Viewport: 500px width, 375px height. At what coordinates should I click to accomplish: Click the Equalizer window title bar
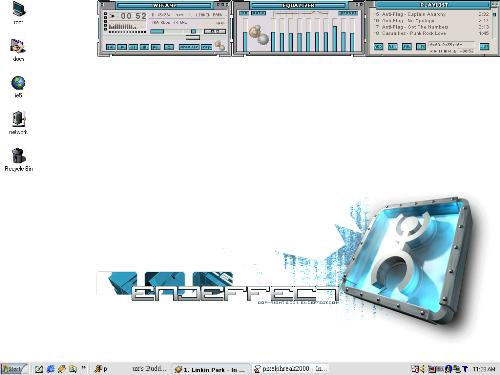(298, 5)
